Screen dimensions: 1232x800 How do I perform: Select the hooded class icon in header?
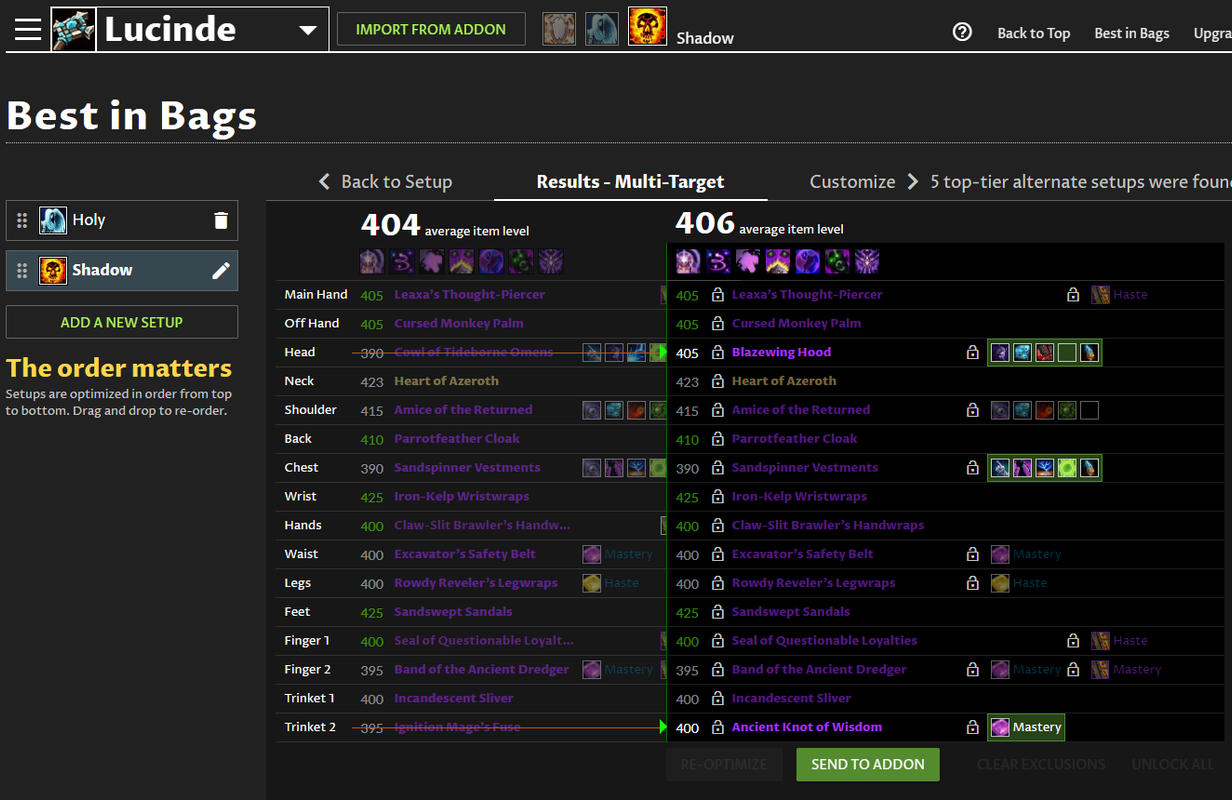[x=602, y=29]
